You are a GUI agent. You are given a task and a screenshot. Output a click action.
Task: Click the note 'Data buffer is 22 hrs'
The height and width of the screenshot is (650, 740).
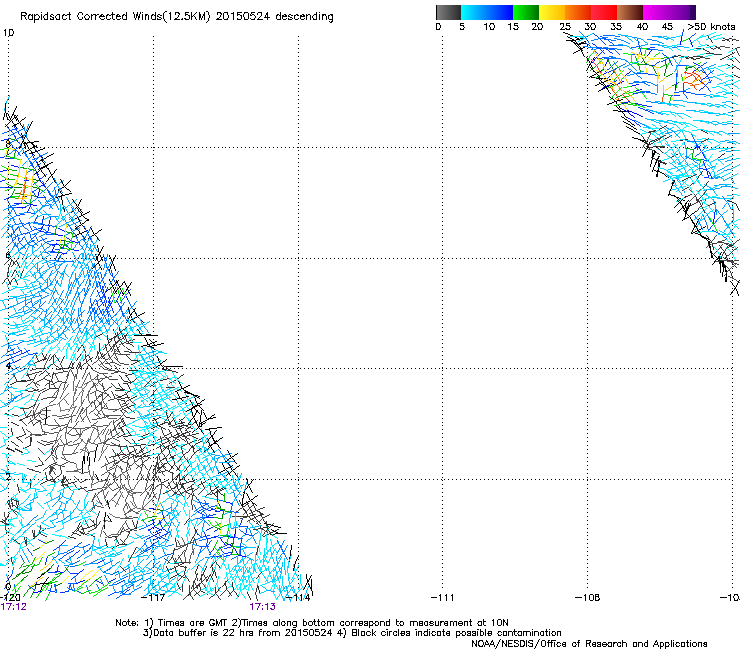click(x=204, y=633)
